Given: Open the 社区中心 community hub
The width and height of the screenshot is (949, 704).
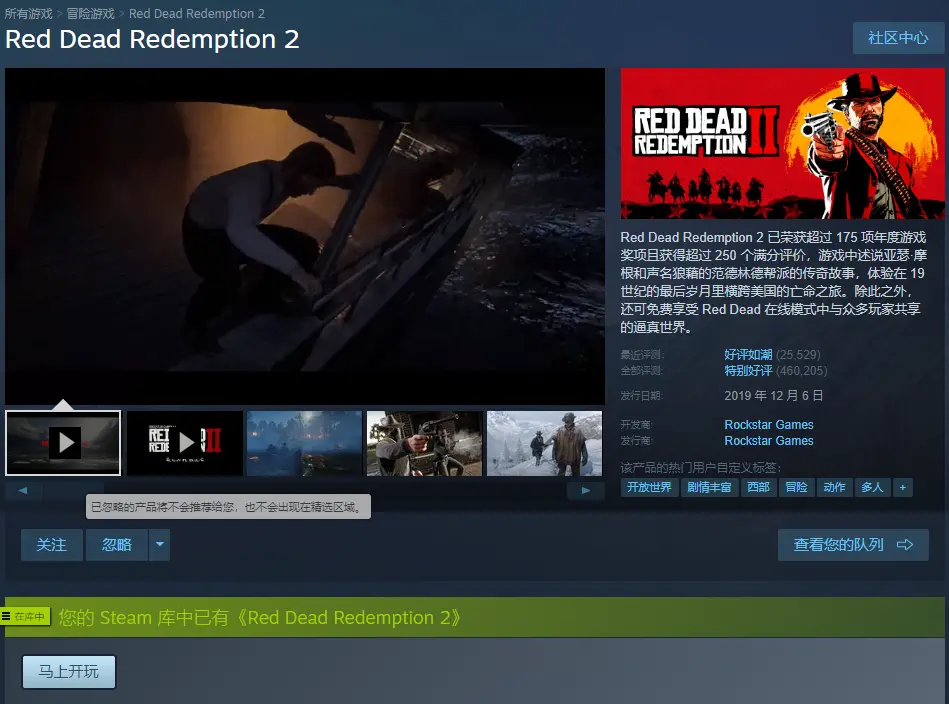Looking at the screenshot, I should click(x=898, y=38).
